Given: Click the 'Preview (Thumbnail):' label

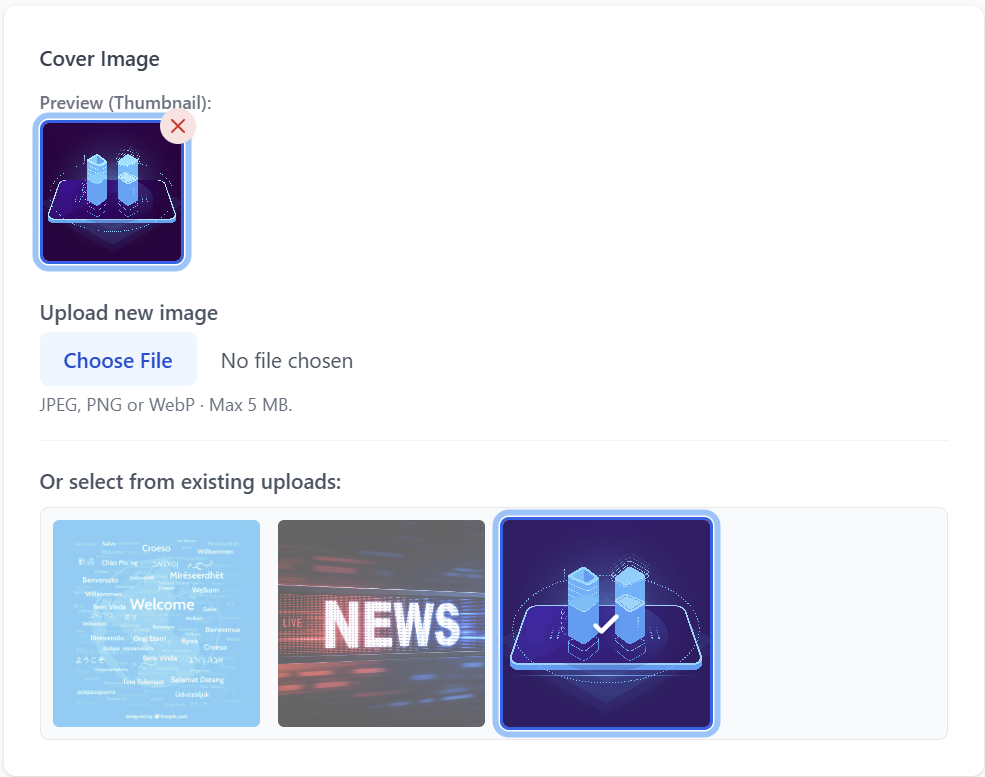Looking at the screenshot, I should point(126,102).
